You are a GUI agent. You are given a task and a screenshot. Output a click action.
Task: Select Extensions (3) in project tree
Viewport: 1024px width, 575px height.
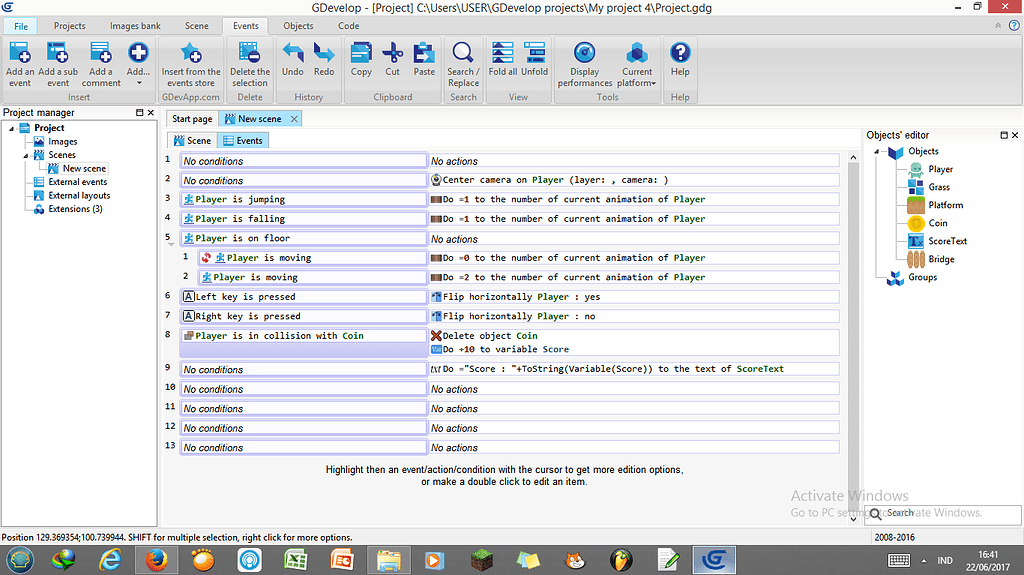tap(75, 209)
